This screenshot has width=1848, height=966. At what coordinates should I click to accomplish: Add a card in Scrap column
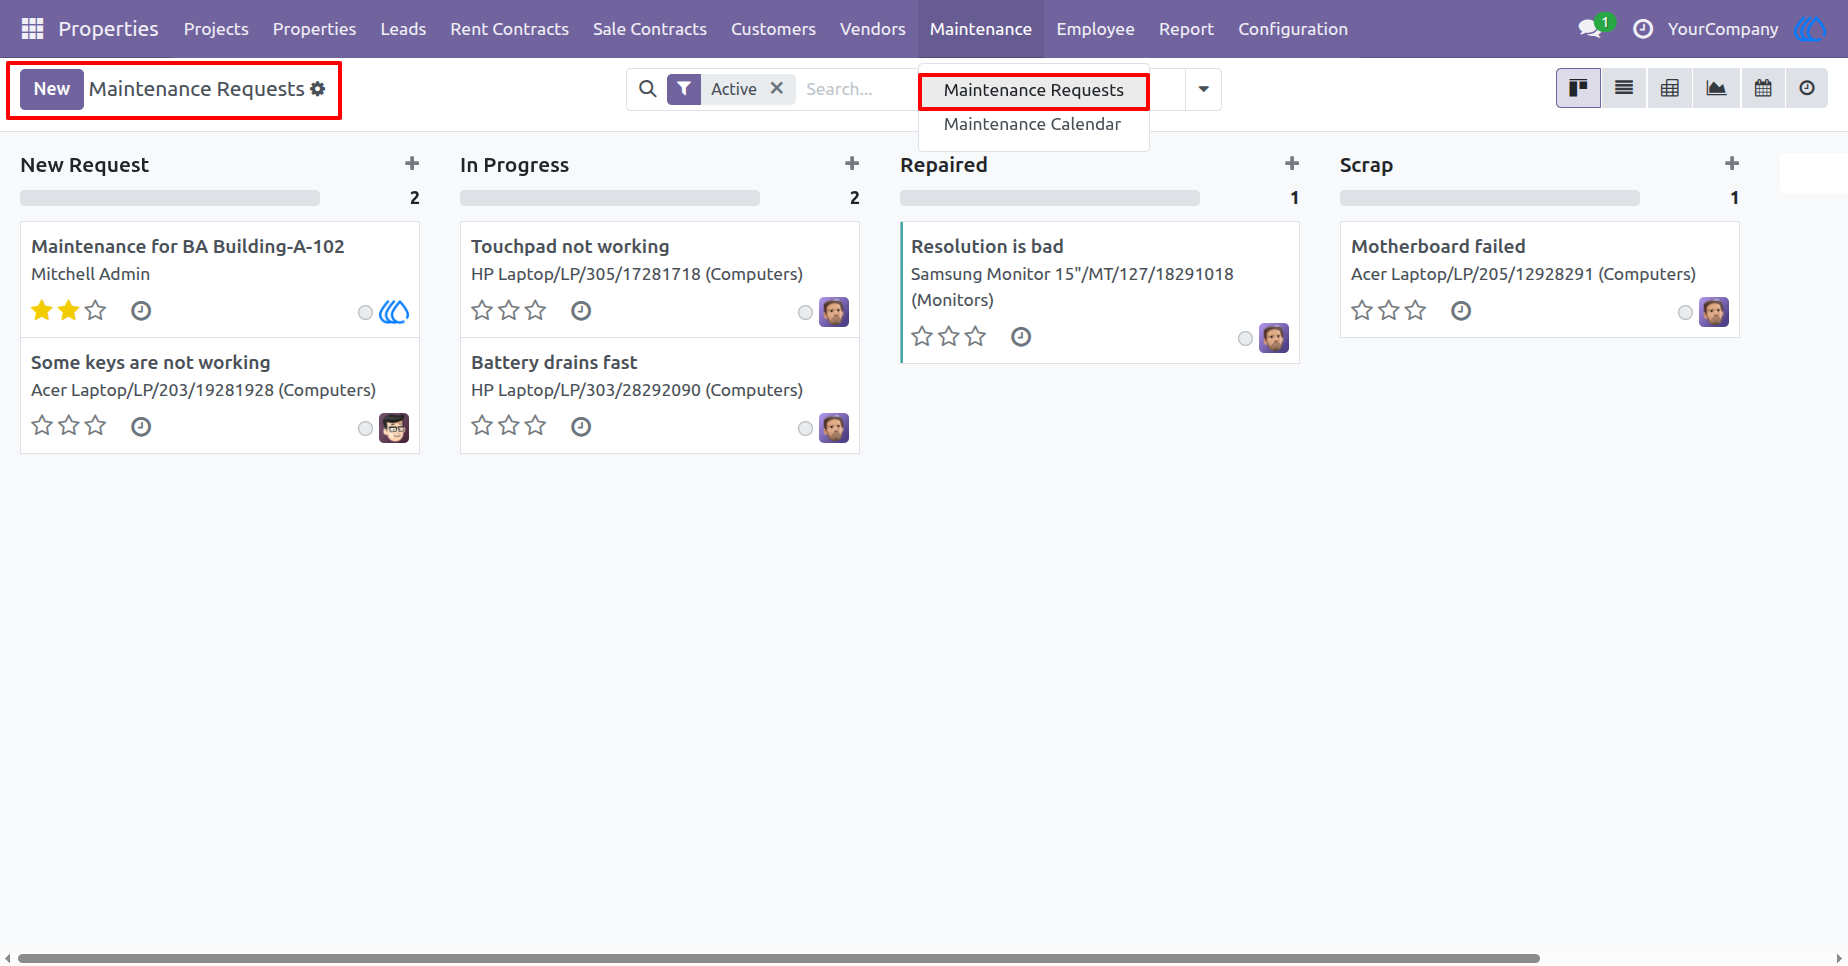(1732, 164)
